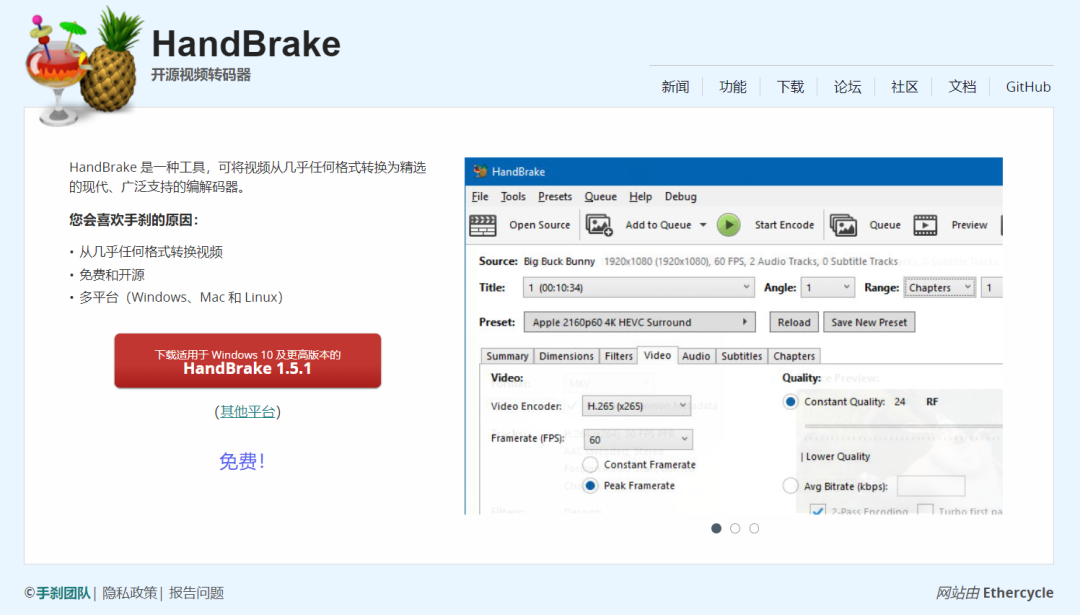1080x615 pixels.
Task: Click the Reload button
Action: click(x=794, y=322)
